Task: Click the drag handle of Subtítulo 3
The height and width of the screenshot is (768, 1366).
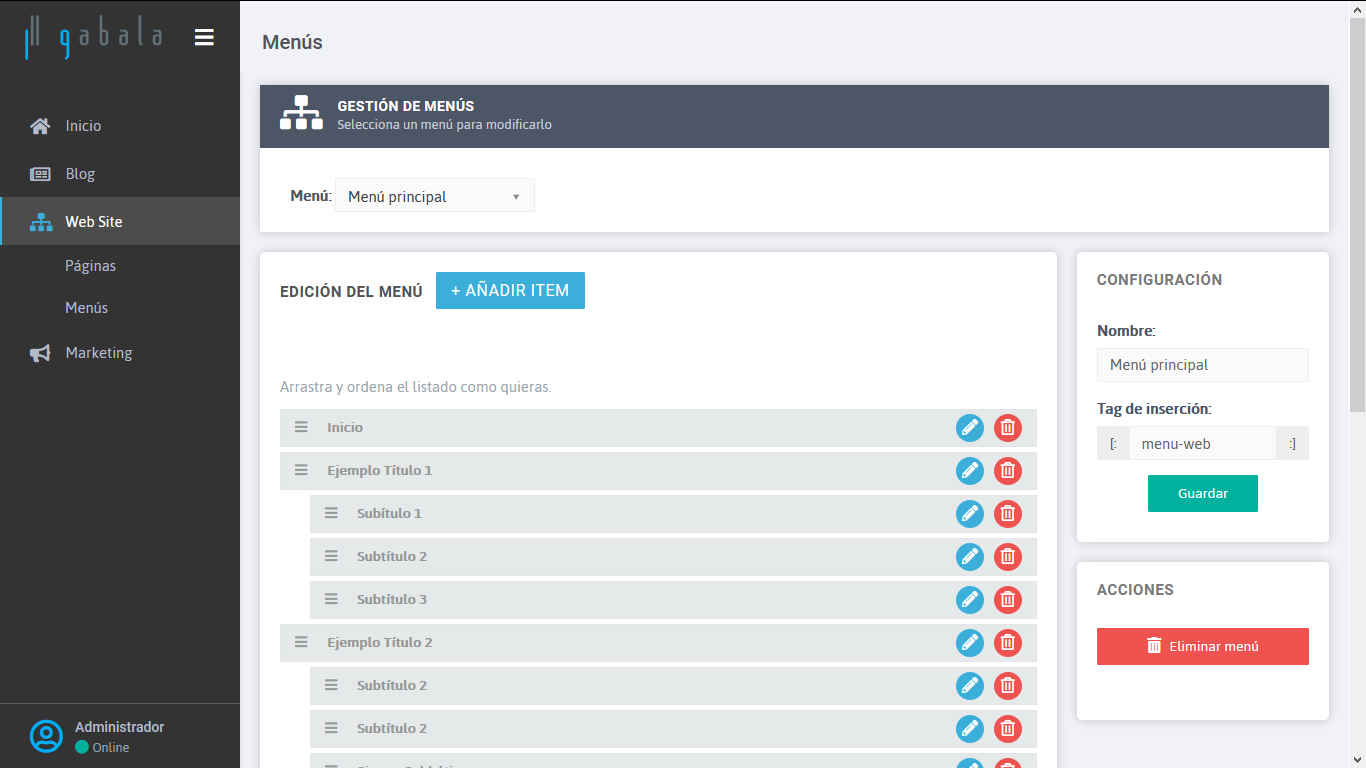Action: click(331, 599)
